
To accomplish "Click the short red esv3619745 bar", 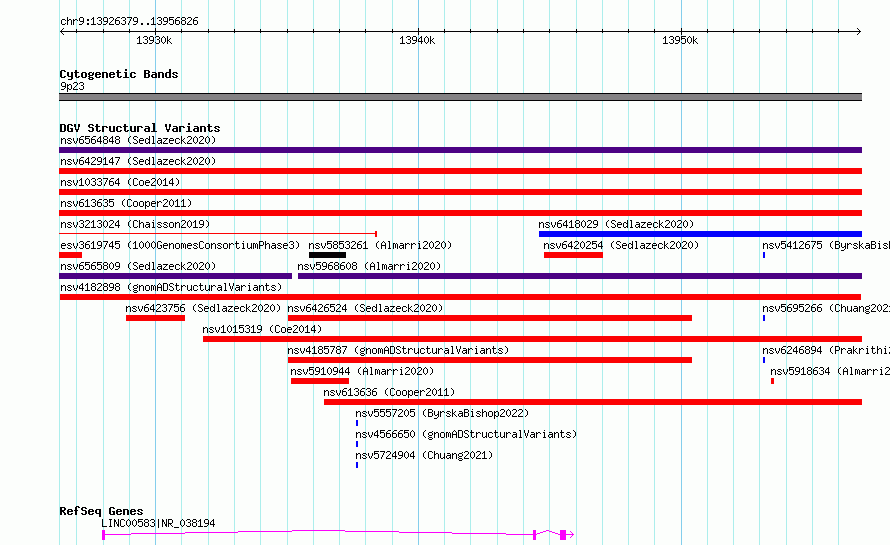I will point(70,255).
